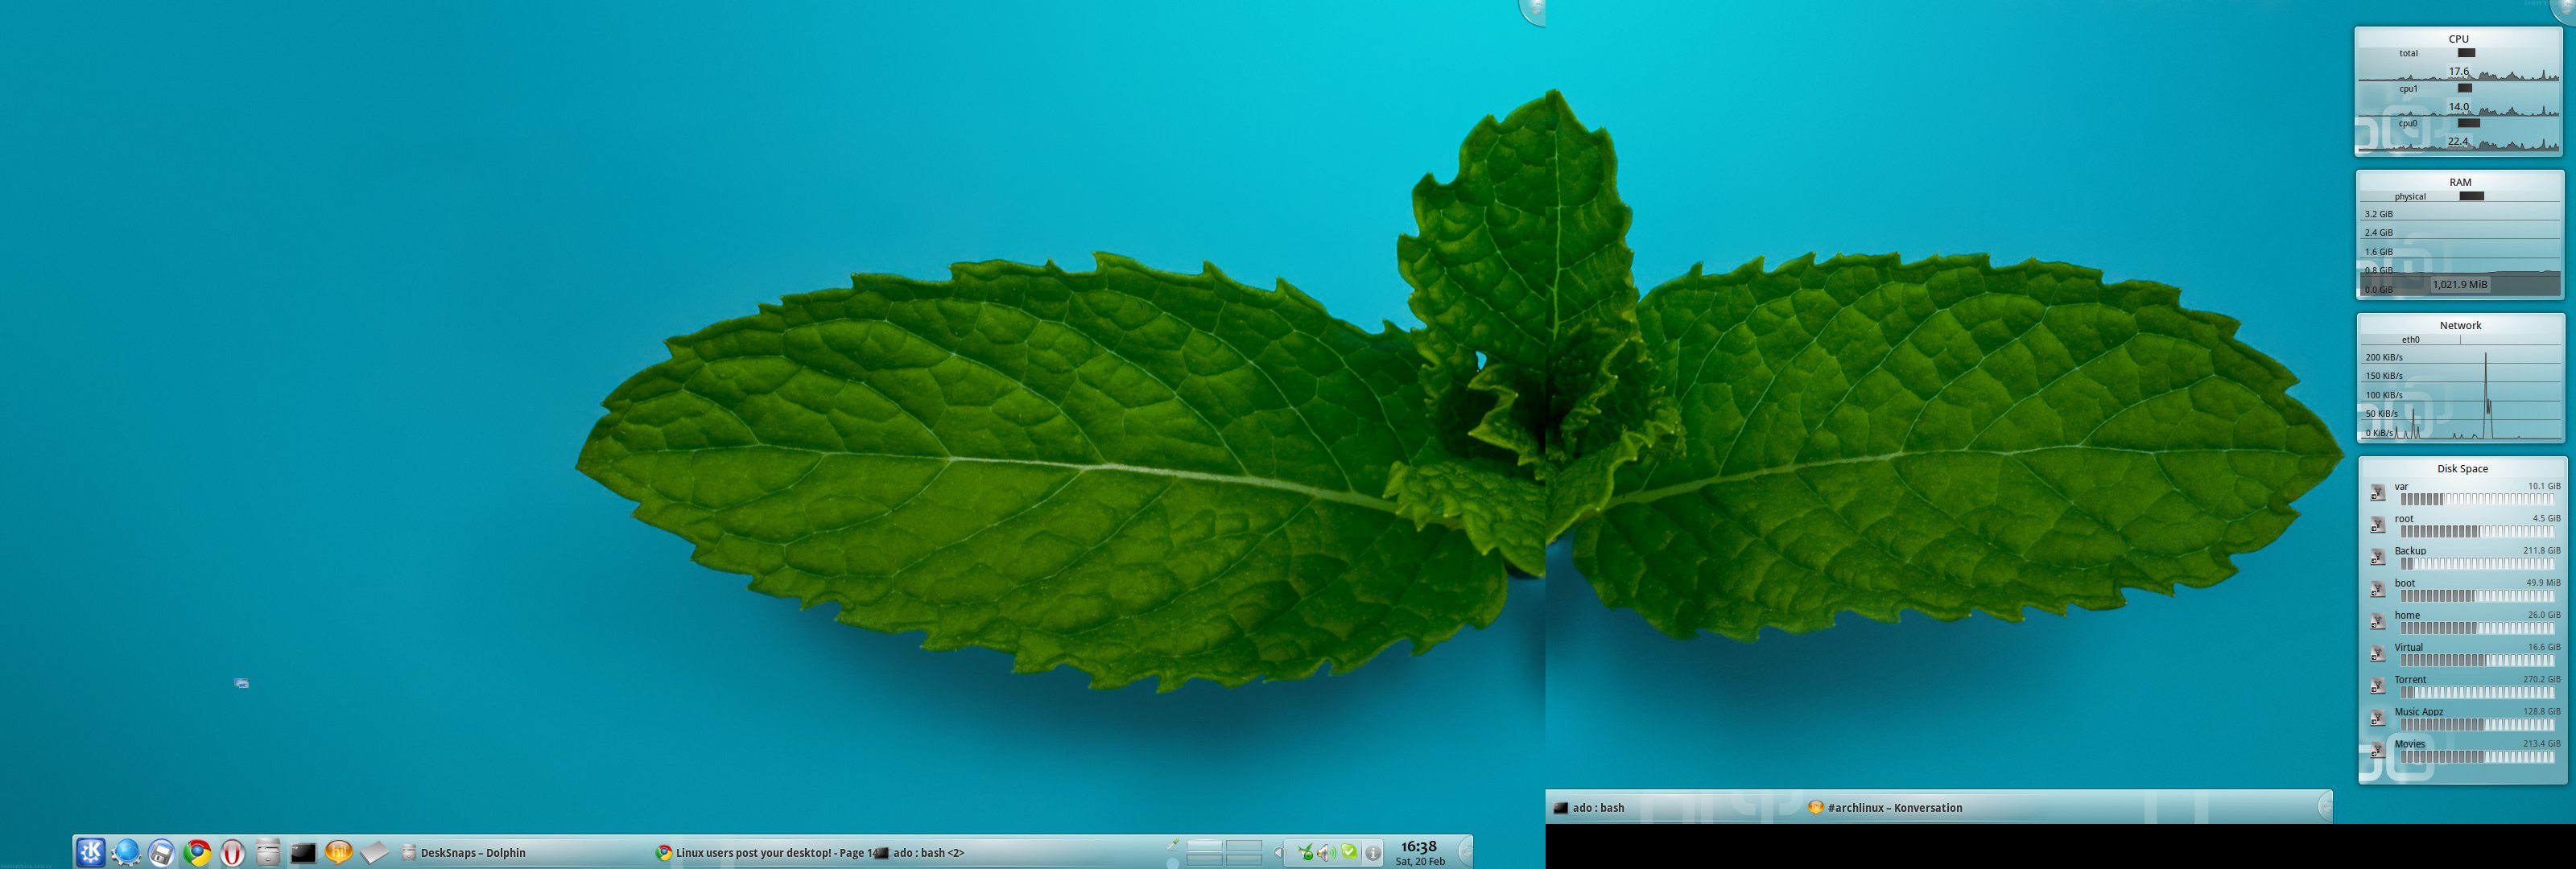Click the var partition drive icon
This screenshot has height=869, width=2576.
coord(2378,492)
